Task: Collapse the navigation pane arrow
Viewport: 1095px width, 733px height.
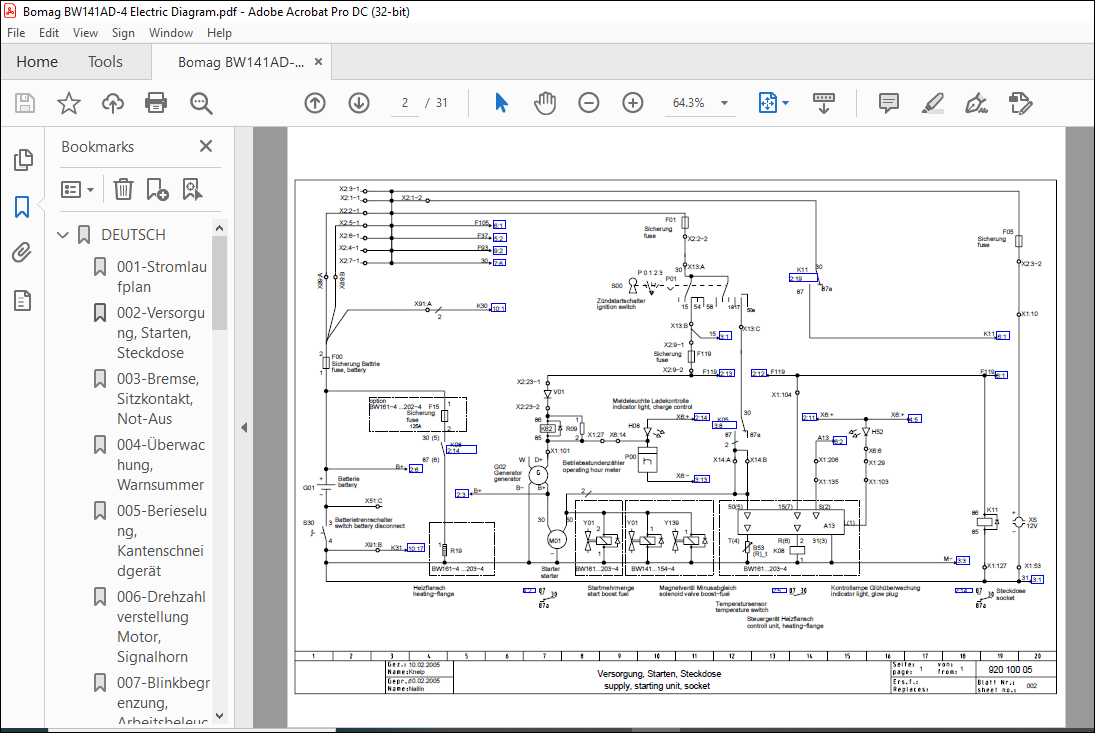Action: 244,427
